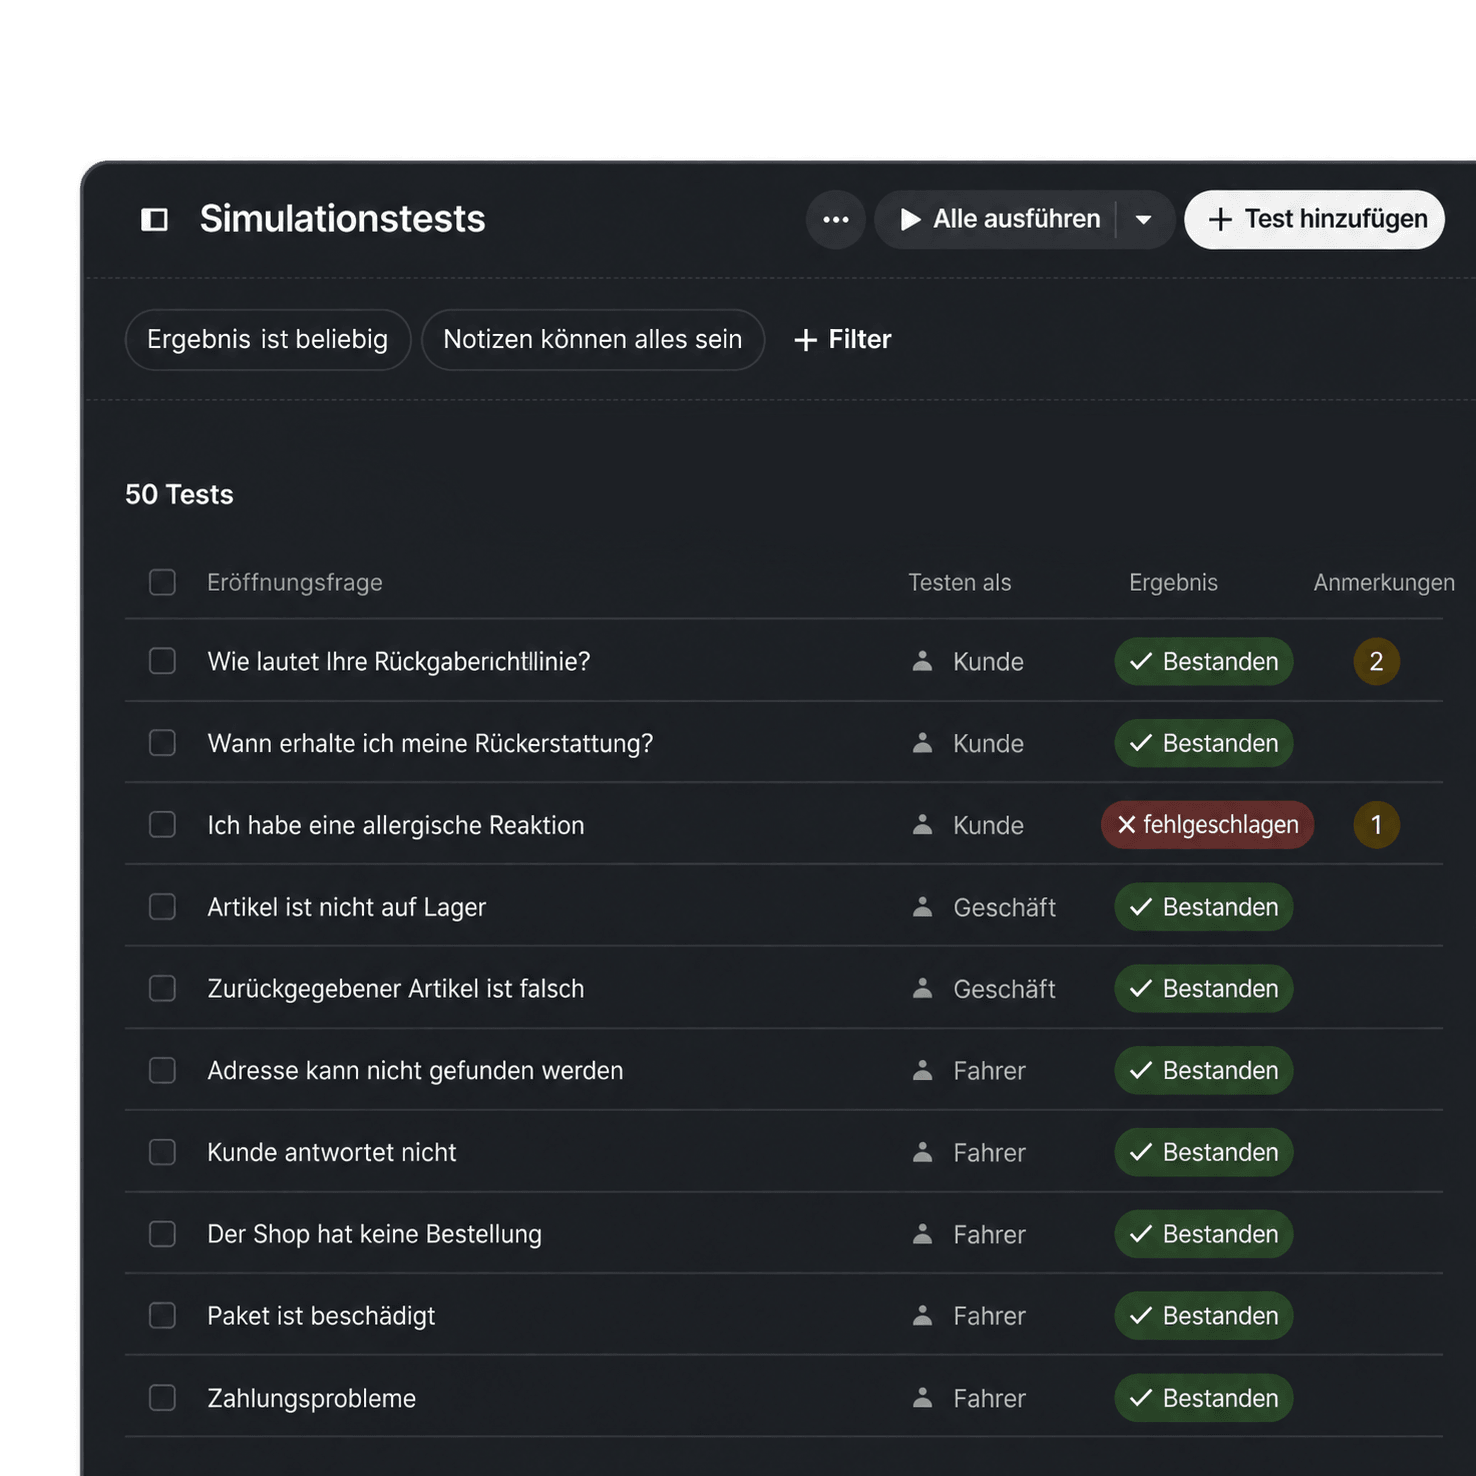Open the 2 notes badge for Rückgaberichtlinie
The height and width of the screenshot is (1476, 1476).
[1376, 661]
